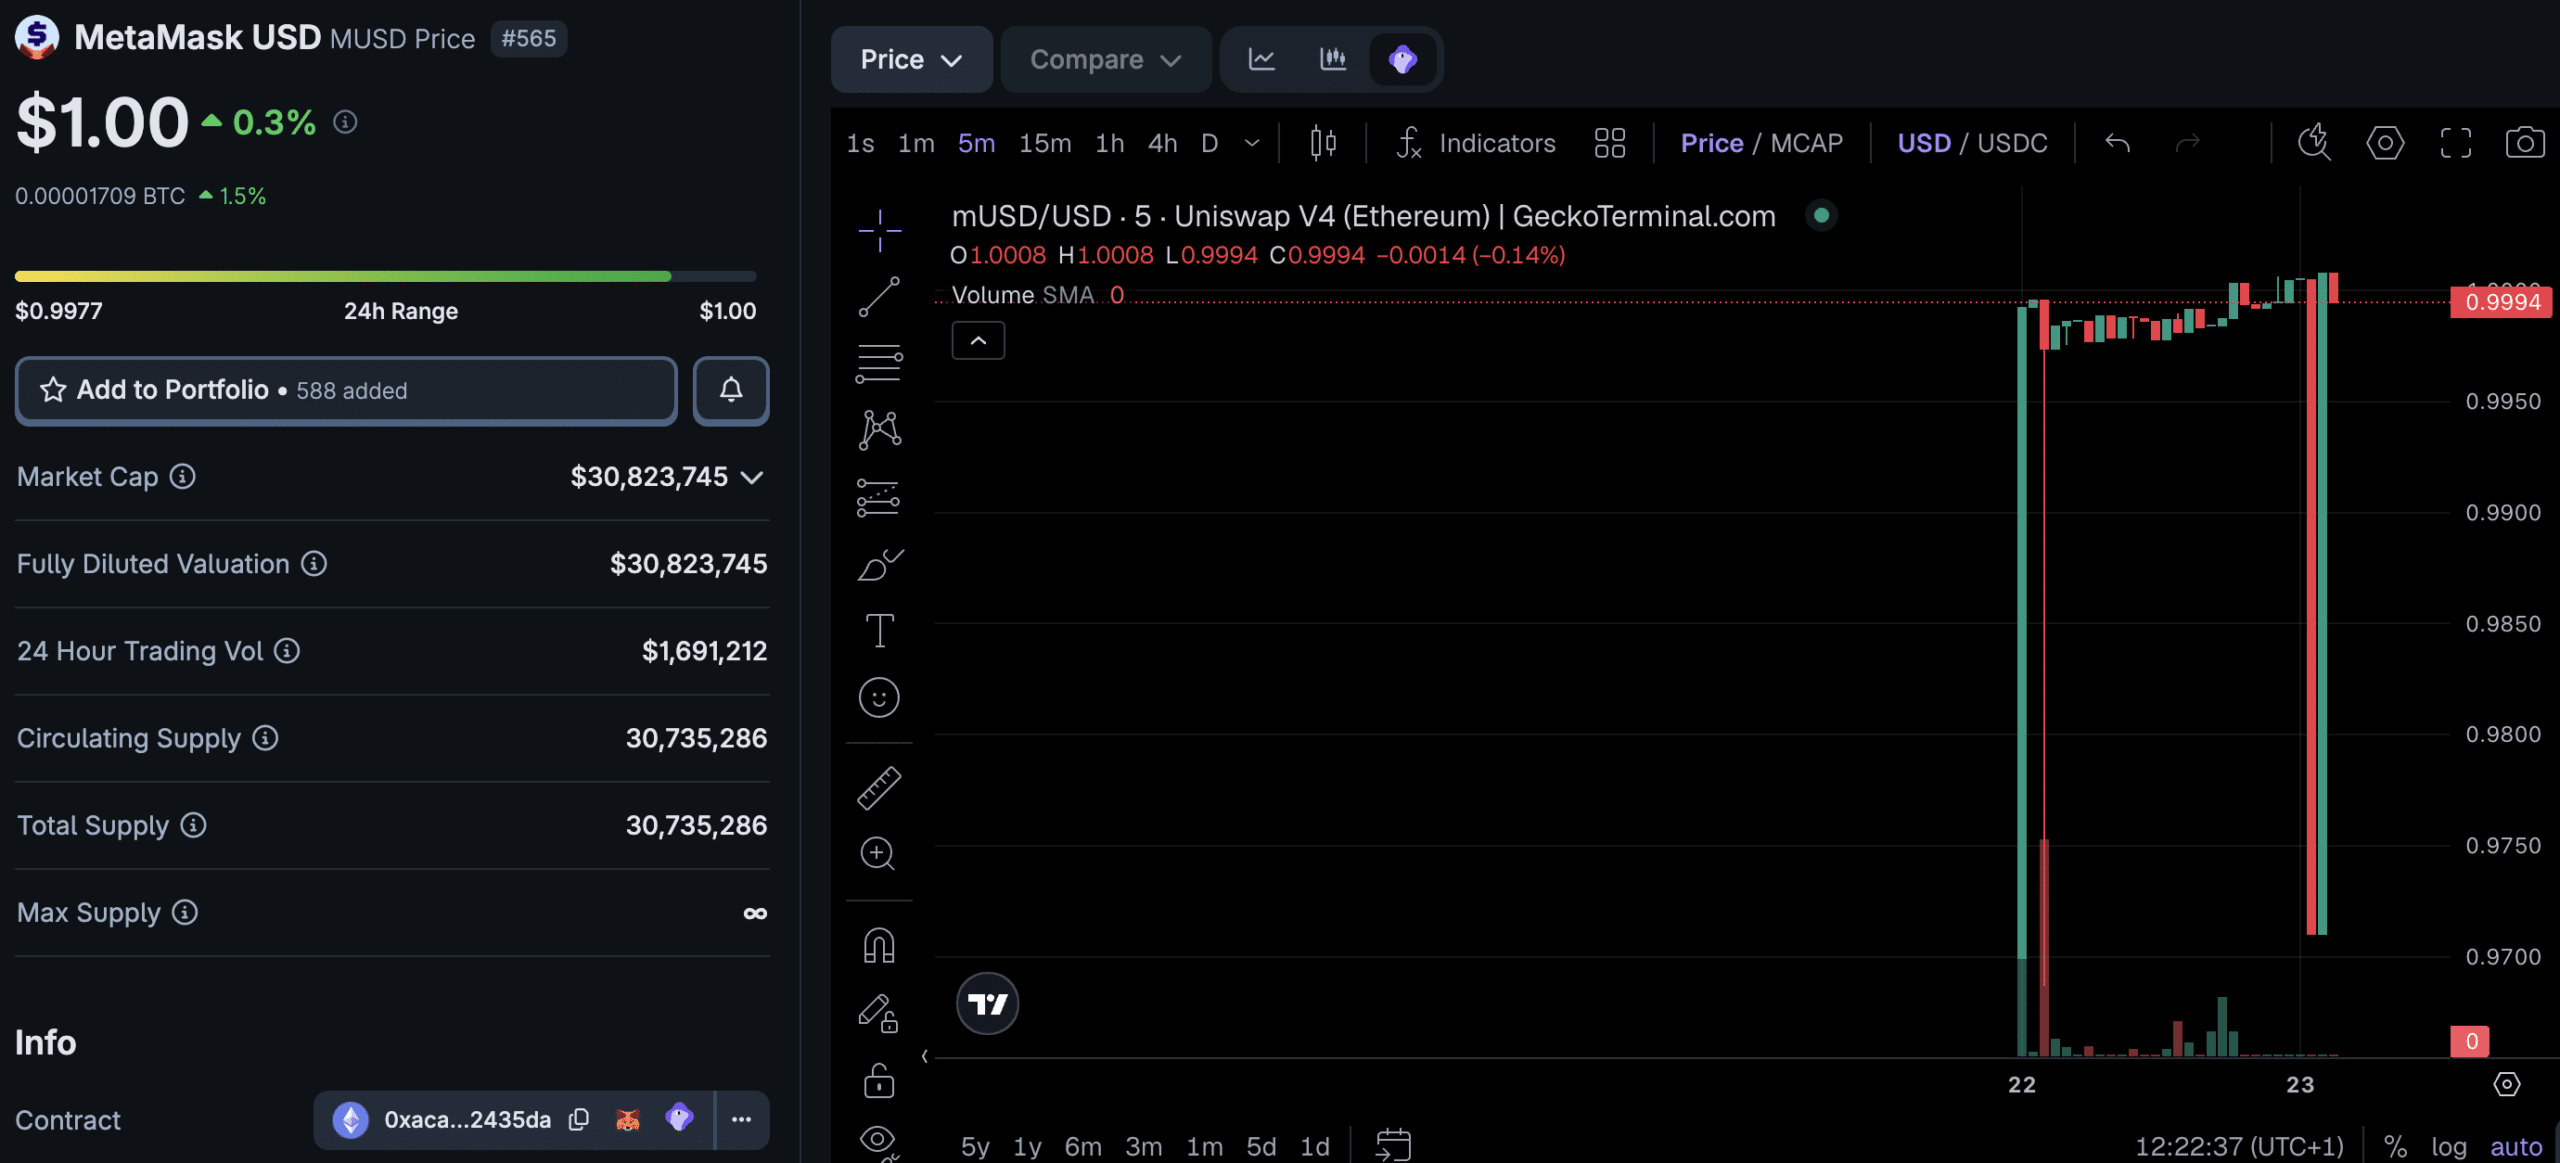
Task: Open the Fibonacci retracement tools
Action: 879,364
